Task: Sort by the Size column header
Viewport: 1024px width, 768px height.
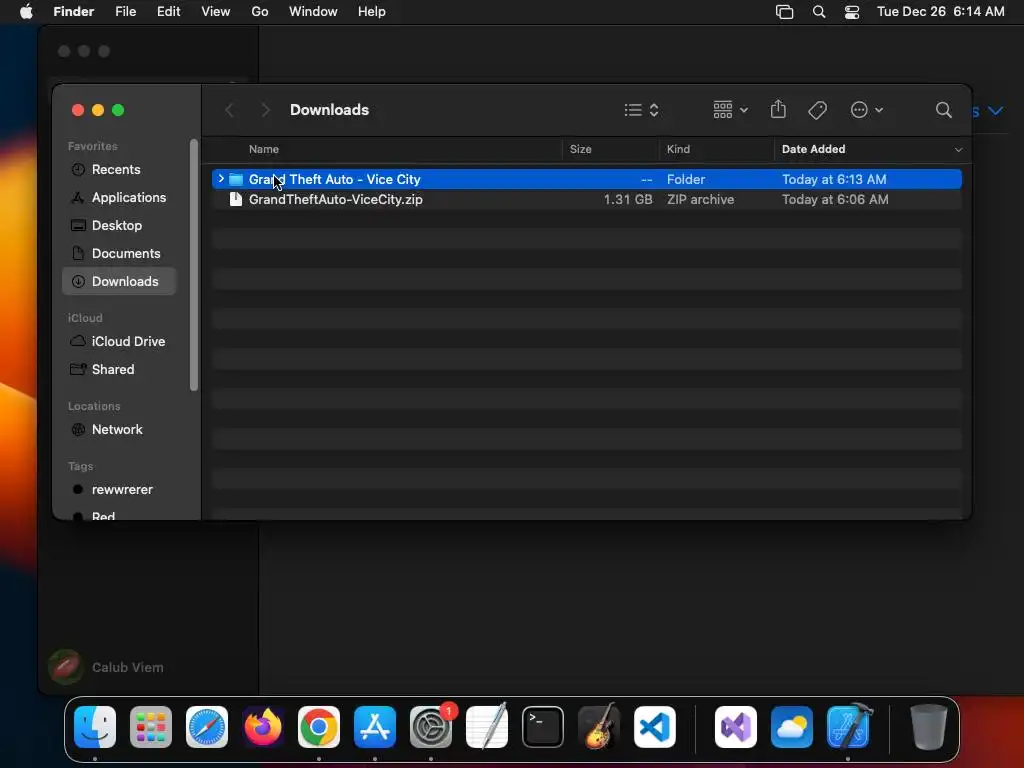Action: tap(581, 150)
